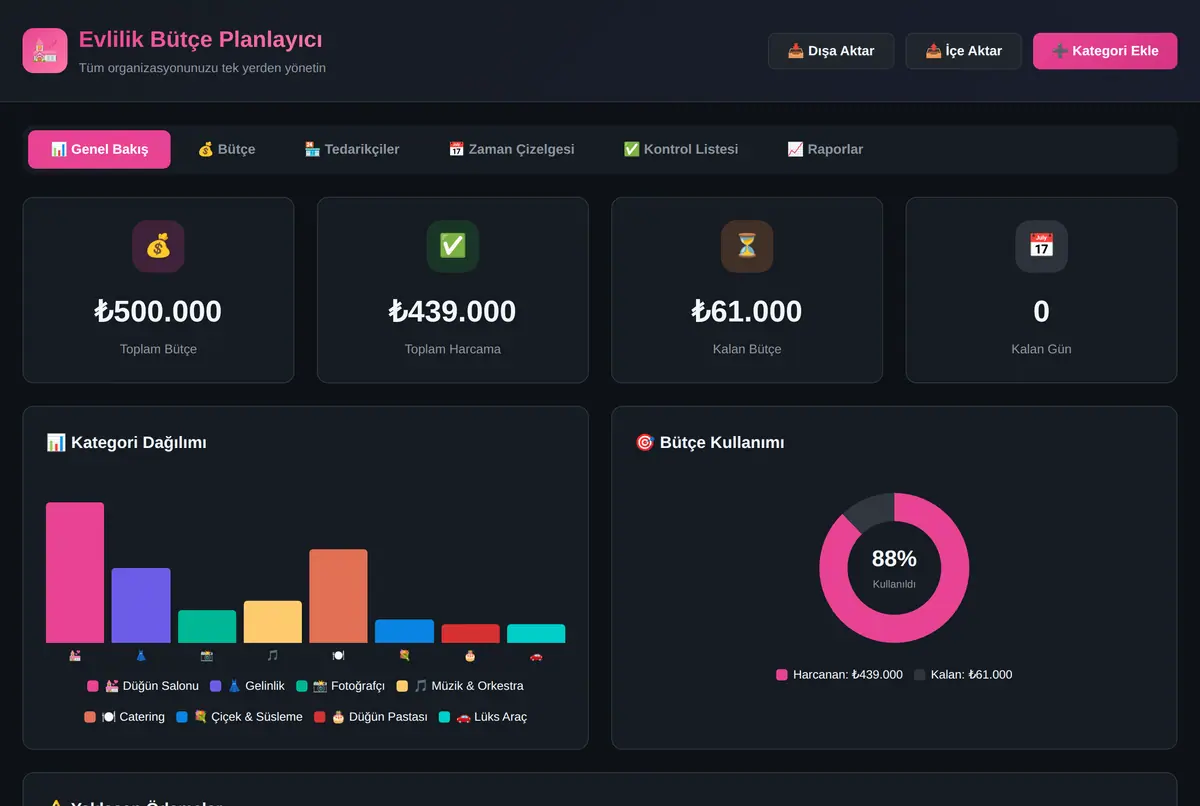Click the money bag icon on Toplam Bütçe card
Image resolution: width=1200 pixels, height=806 pixels.
pos(158,246)
